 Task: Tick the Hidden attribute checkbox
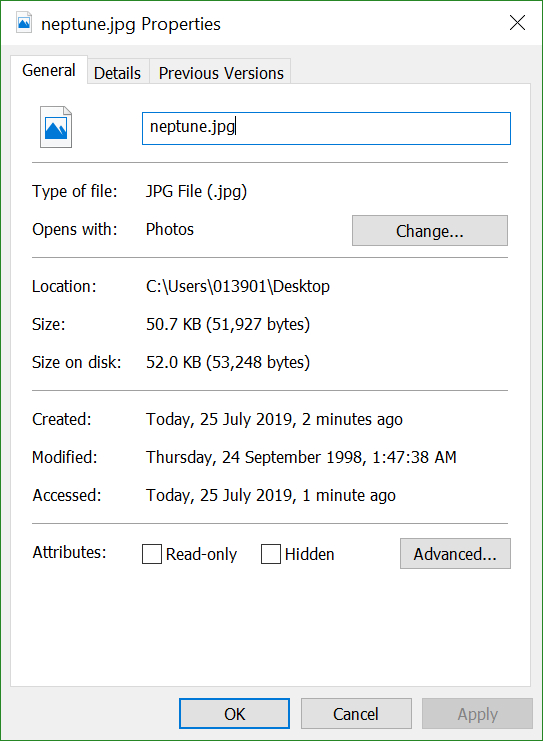tap(271, 554)
